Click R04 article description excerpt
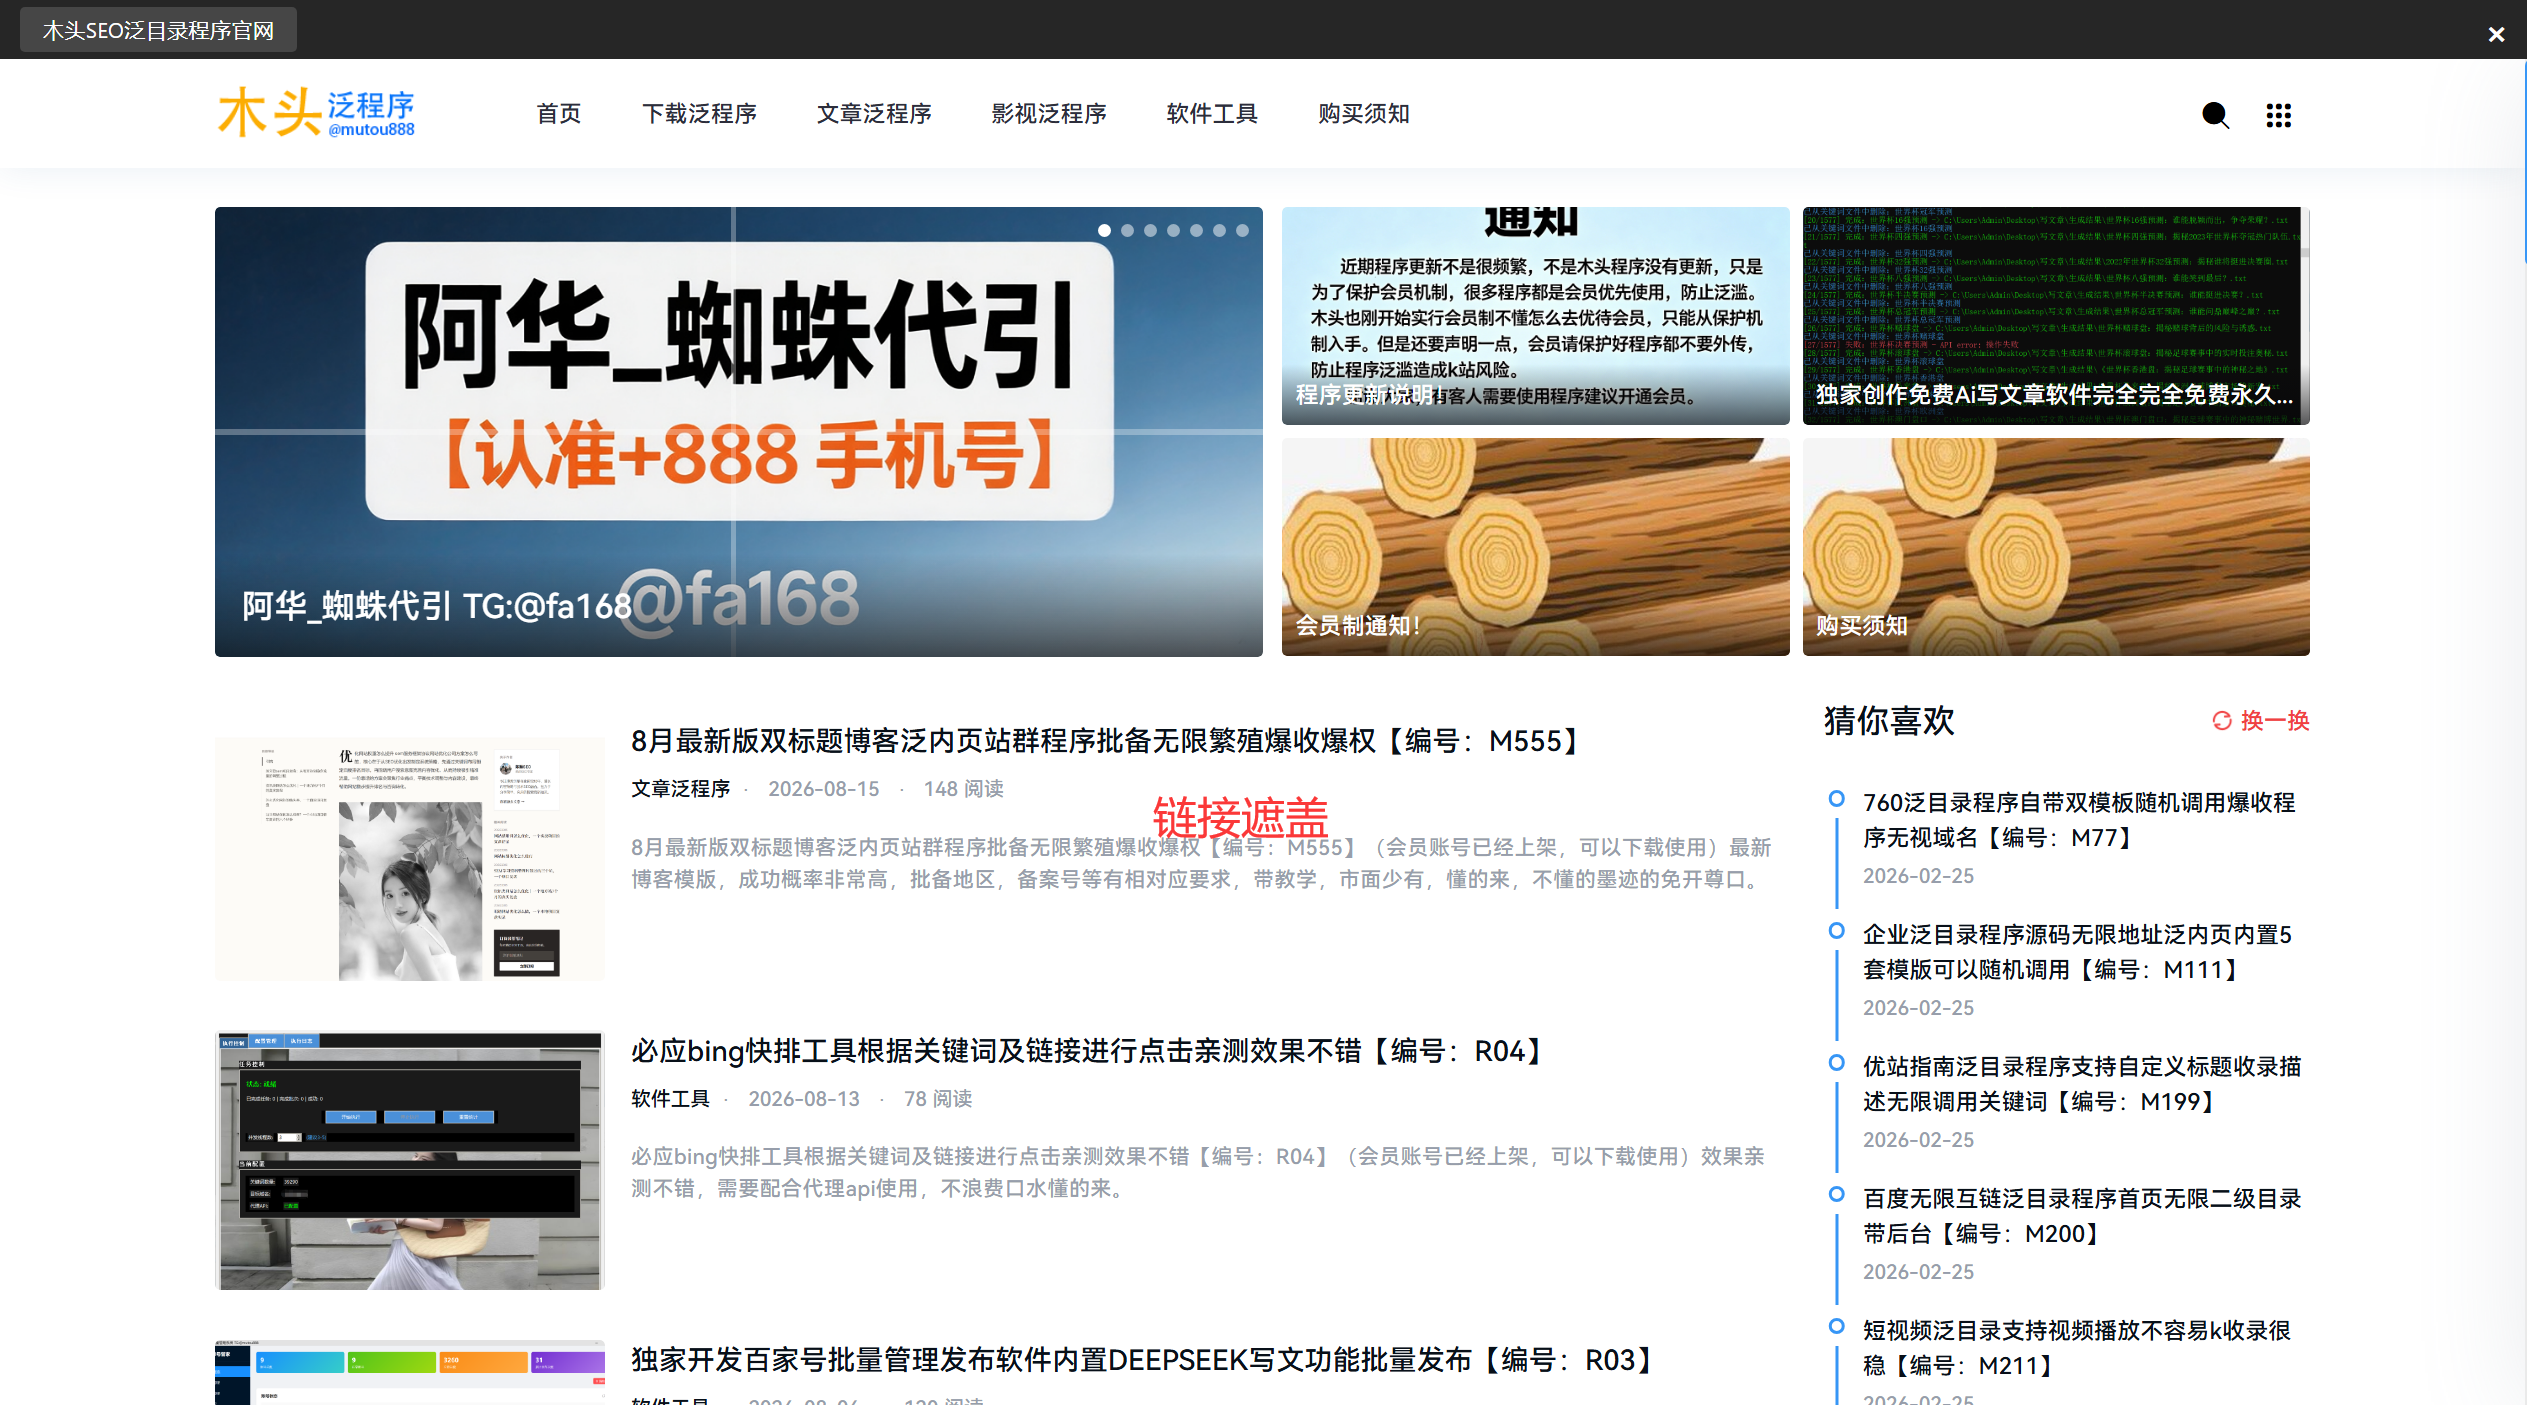The image size is (2527, 1405). coord(1198,1172)
